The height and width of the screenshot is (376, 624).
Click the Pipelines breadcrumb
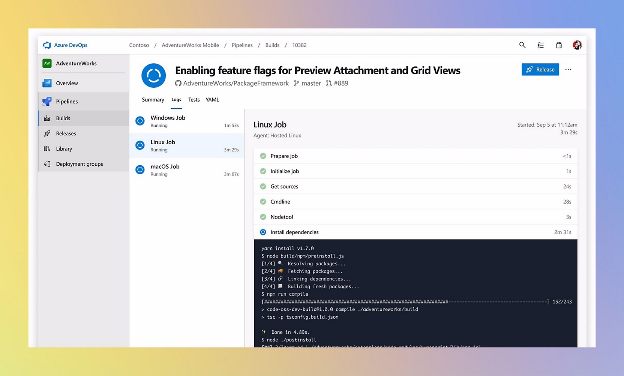(x=242, y=45)
